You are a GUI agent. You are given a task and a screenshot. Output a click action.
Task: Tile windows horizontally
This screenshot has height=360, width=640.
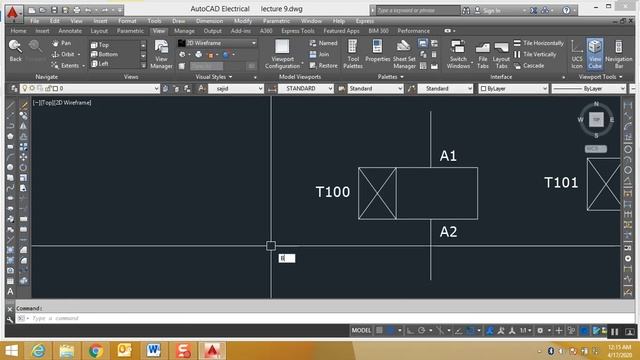(538, 43)
